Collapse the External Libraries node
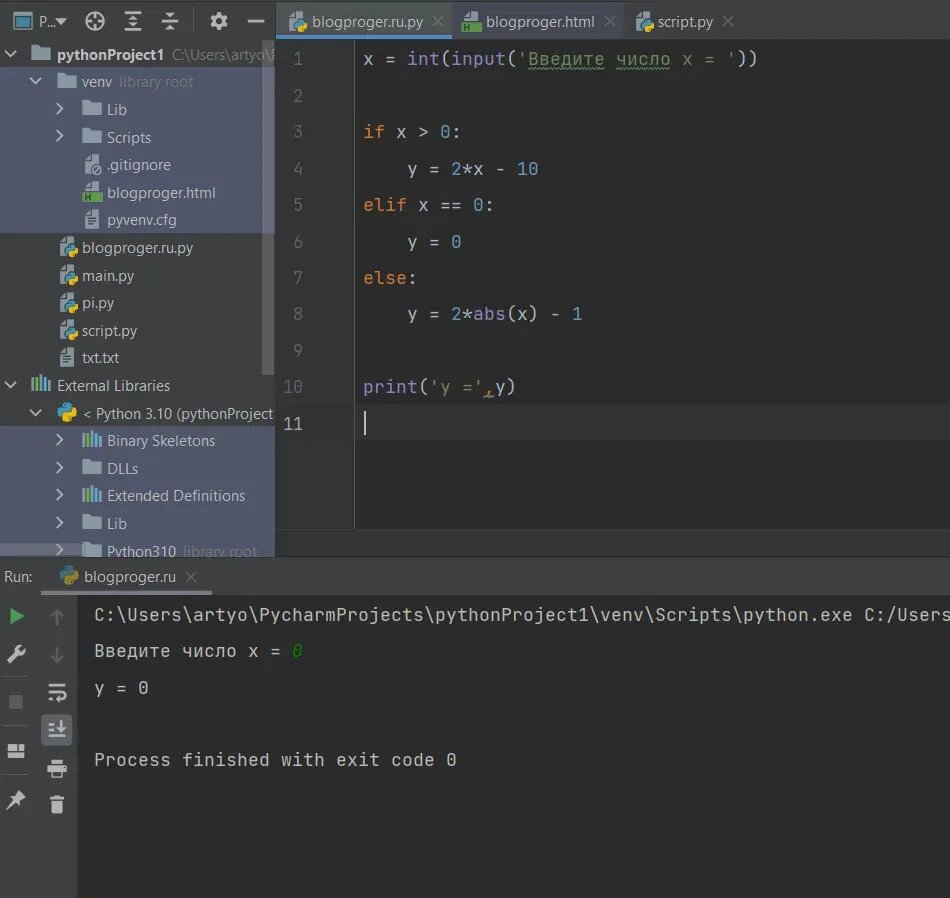950x898 pixels. tap(11, 385)
